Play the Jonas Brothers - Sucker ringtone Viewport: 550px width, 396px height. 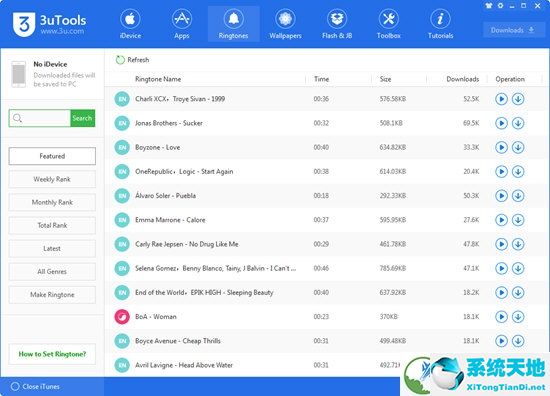(502, 123)
